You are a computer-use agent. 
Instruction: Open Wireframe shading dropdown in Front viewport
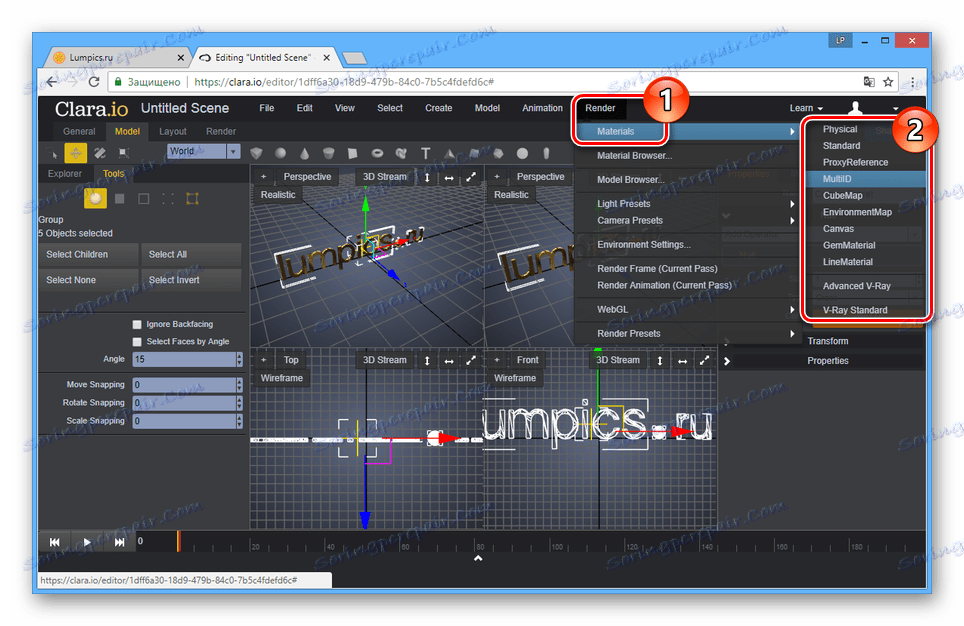click(515, 378)
